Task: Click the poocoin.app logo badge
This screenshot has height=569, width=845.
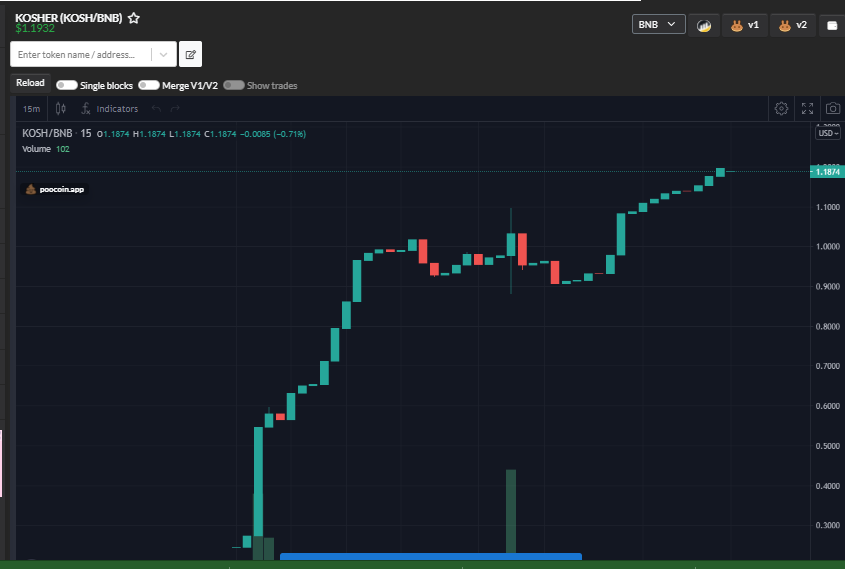Action: (54, 189)
